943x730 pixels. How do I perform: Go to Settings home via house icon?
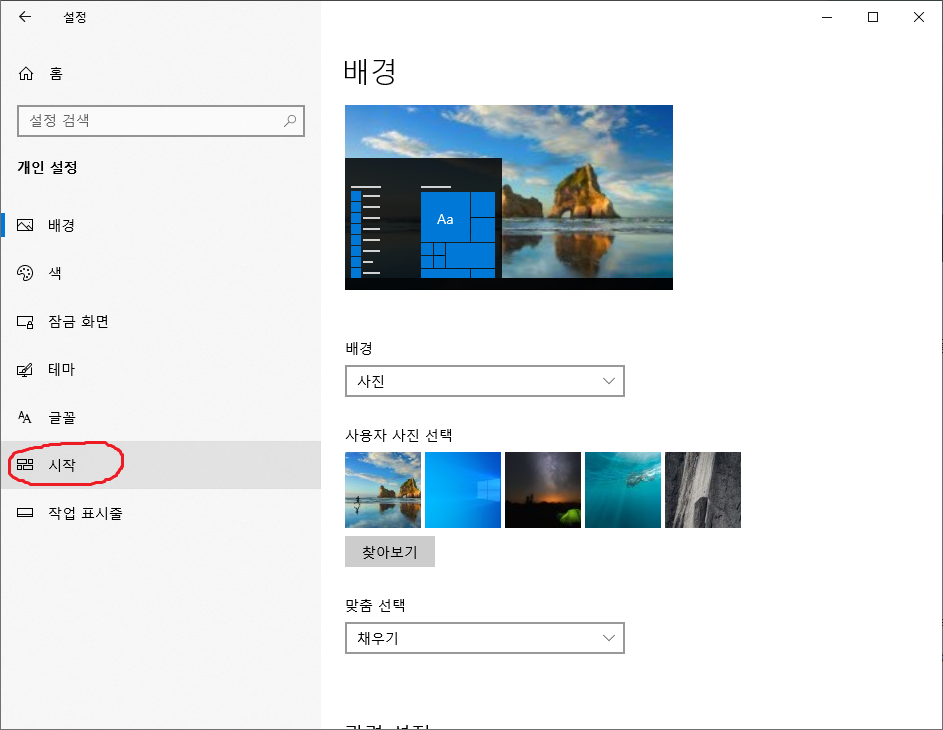(26, 74)
